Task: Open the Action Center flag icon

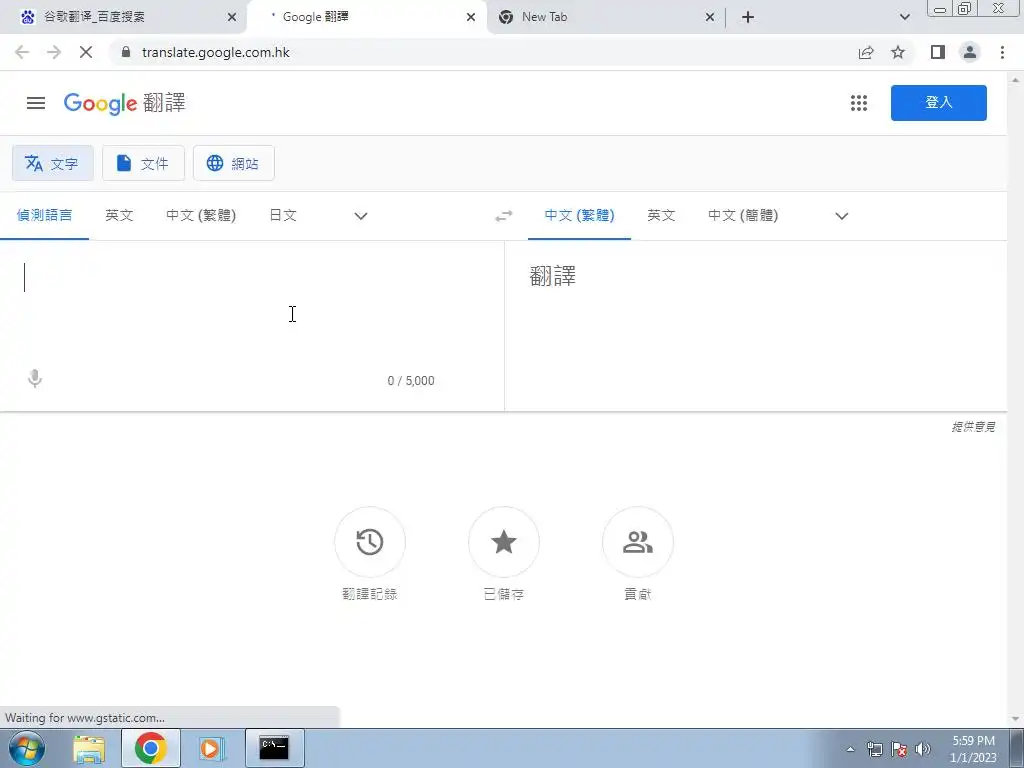Action: point(899,749)
